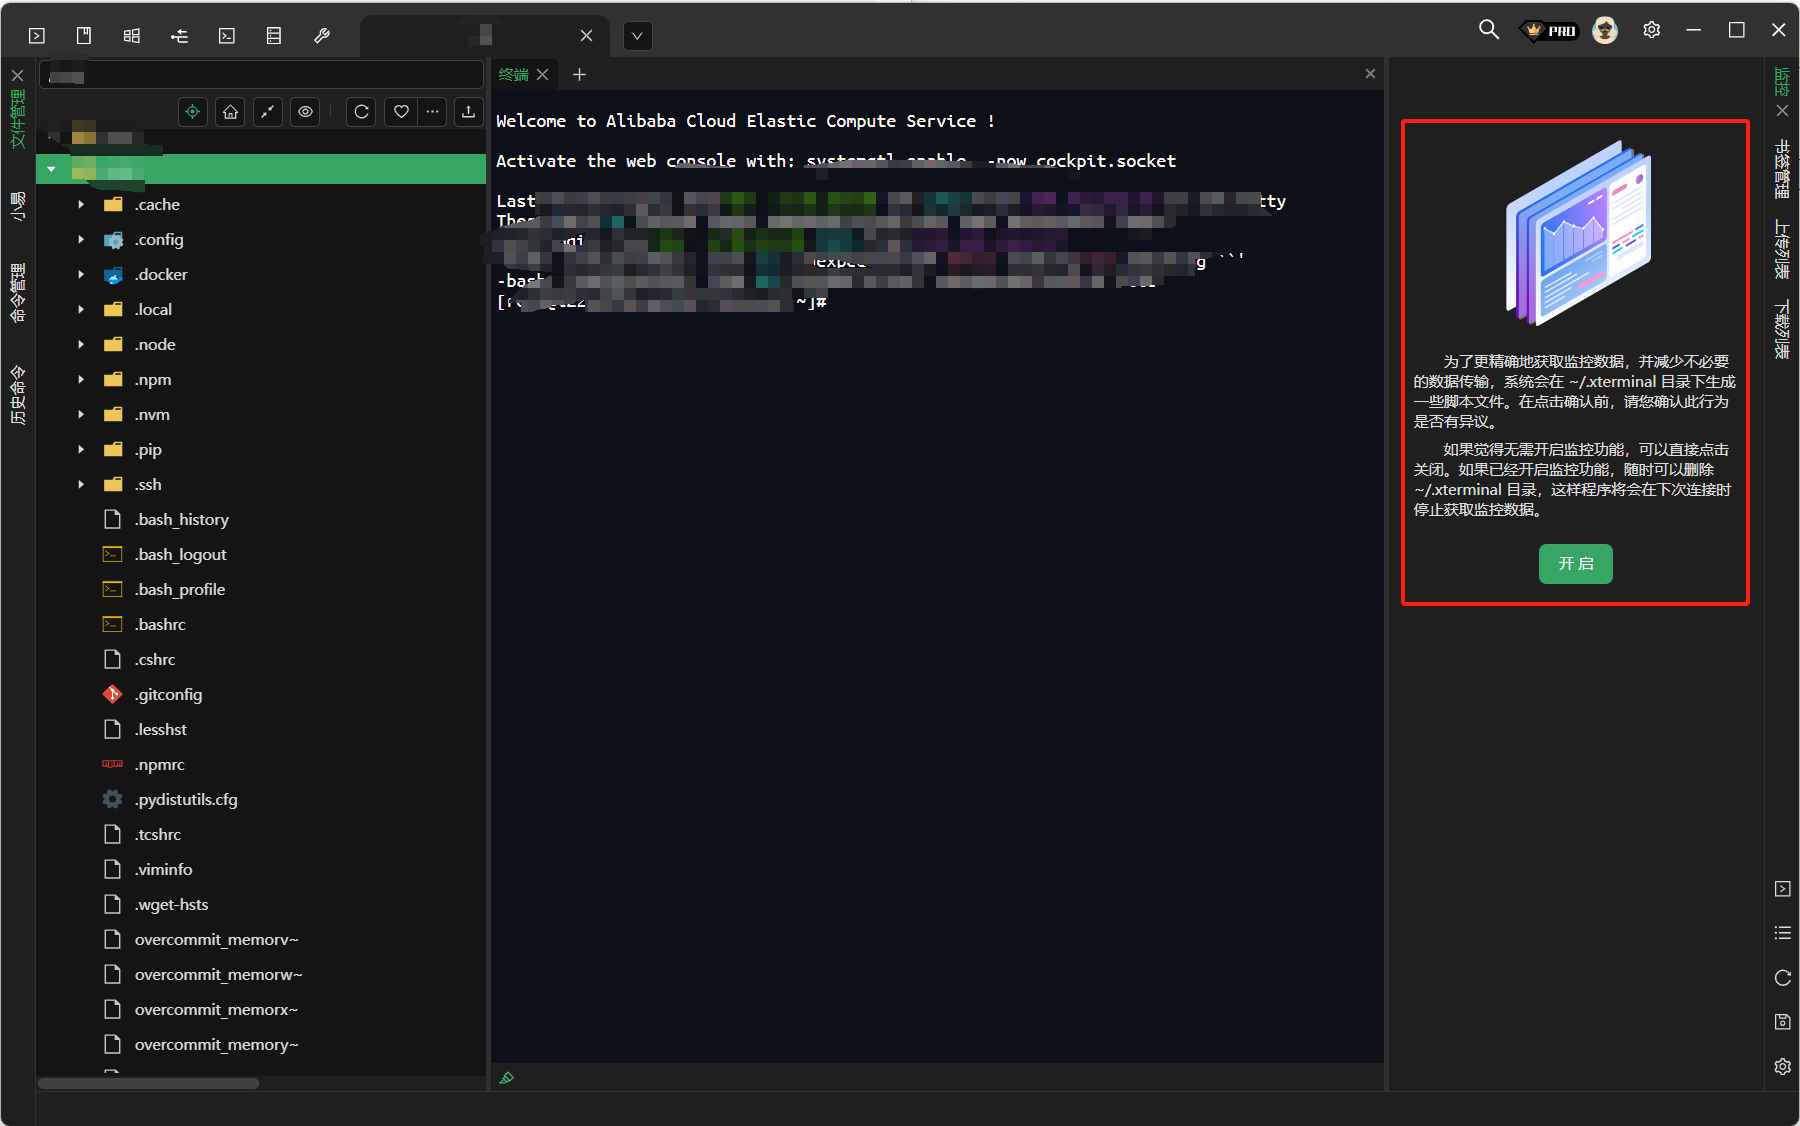Switch to the 上传列表 right sidebar tab

coord(1782,250)
